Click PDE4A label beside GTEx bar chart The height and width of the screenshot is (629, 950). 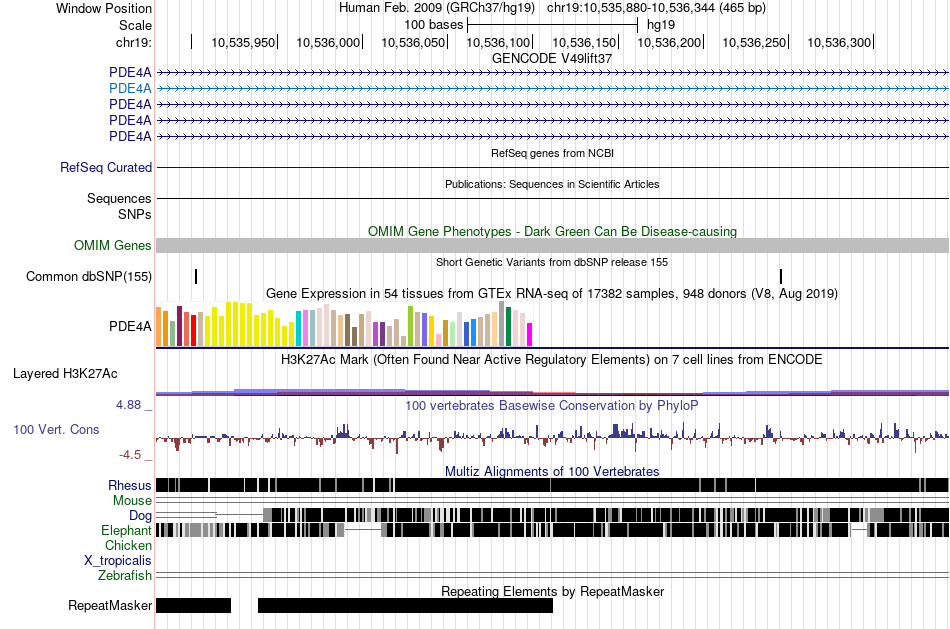130,327
